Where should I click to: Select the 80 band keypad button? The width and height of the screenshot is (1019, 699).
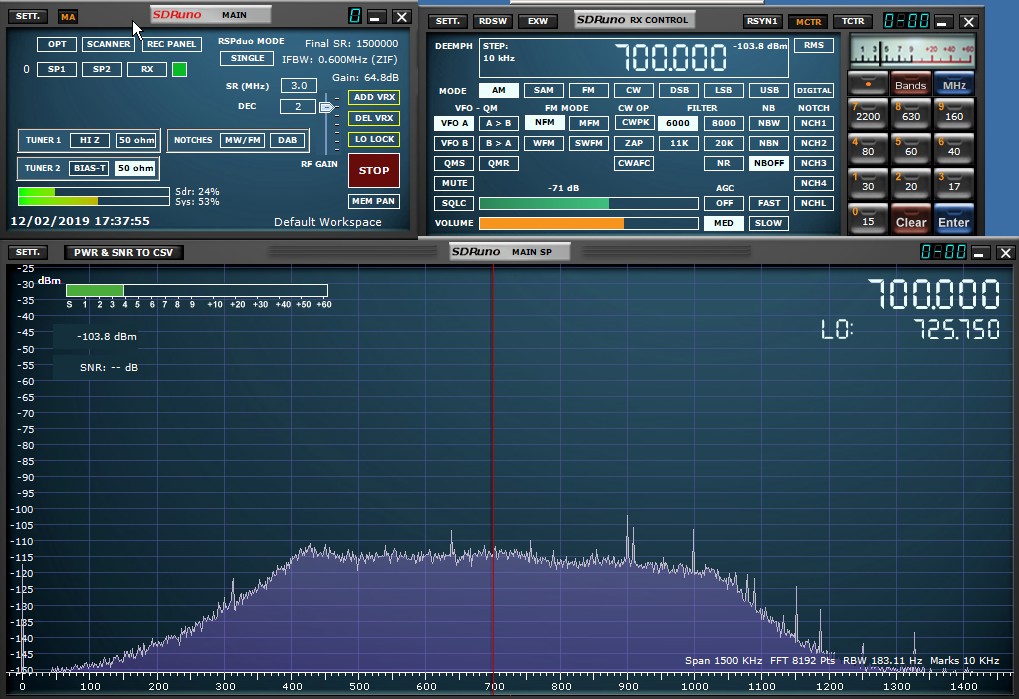coord(868,149)
